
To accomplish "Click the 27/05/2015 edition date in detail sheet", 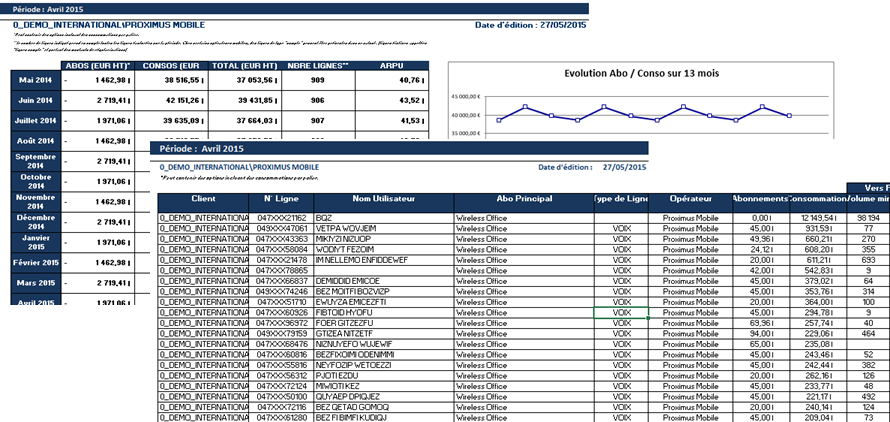I will click(x=624, y=167).
